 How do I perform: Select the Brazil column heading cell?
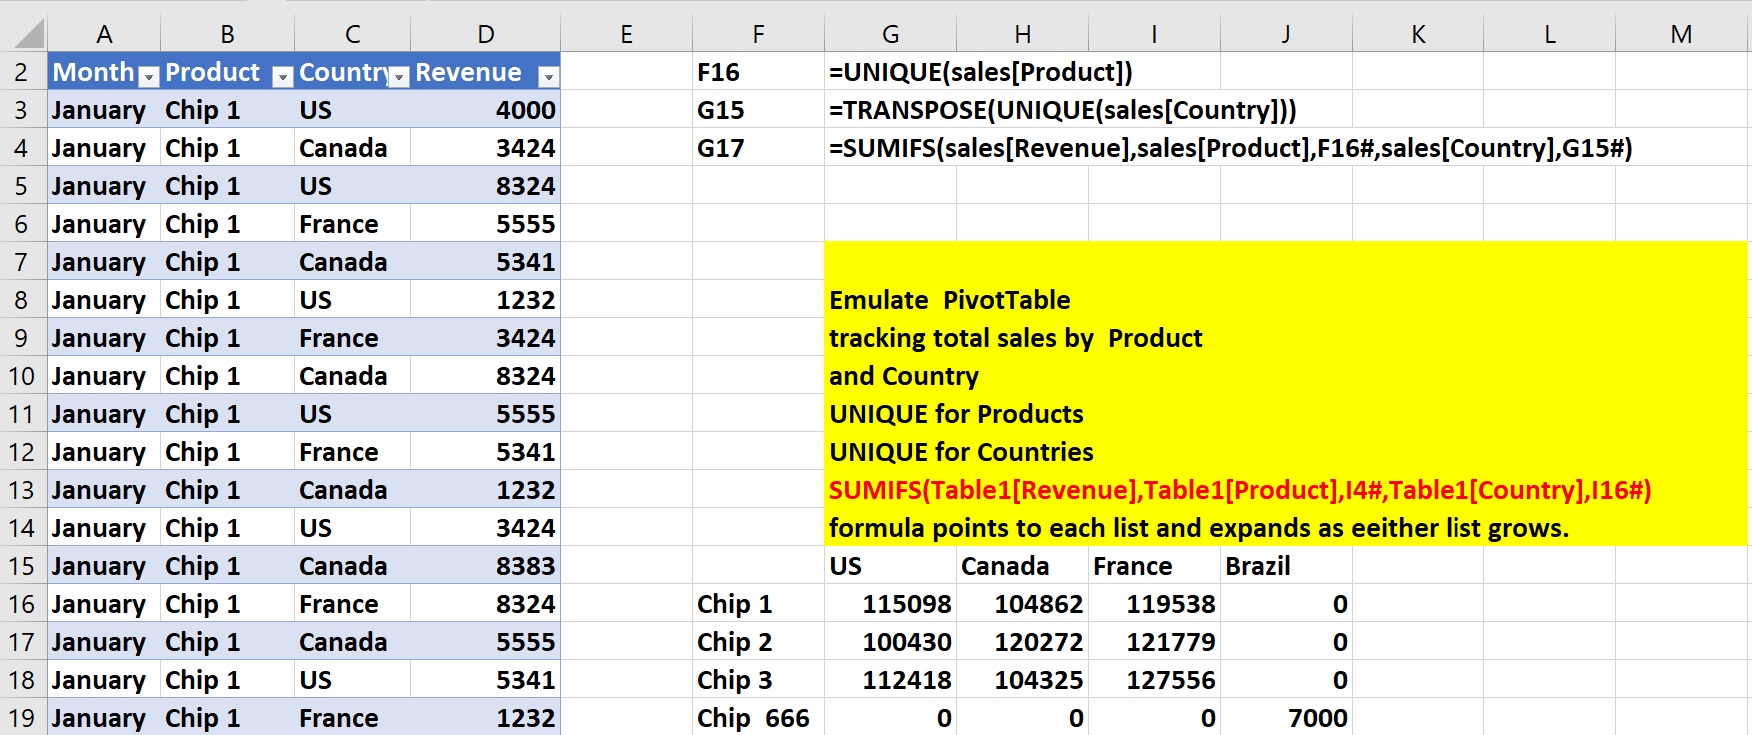pyautogui.click(x=1258, y=566)
